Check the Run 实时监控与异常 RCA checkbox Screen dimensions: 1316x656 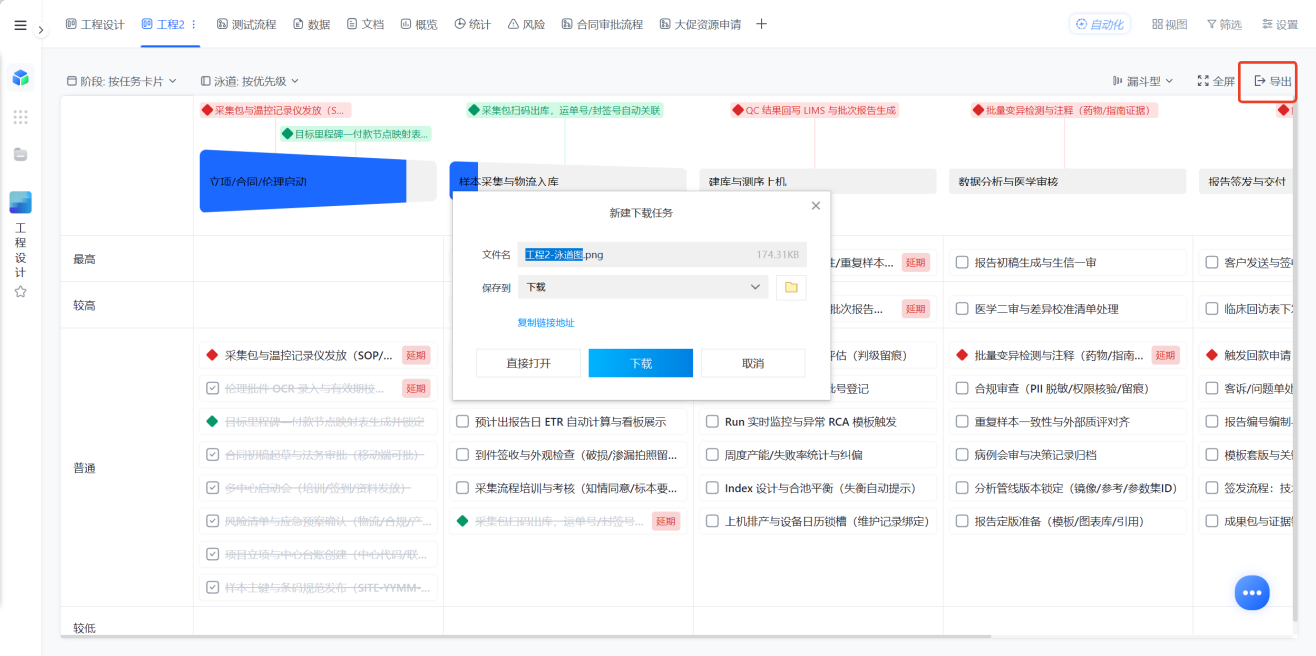point(712,422)
